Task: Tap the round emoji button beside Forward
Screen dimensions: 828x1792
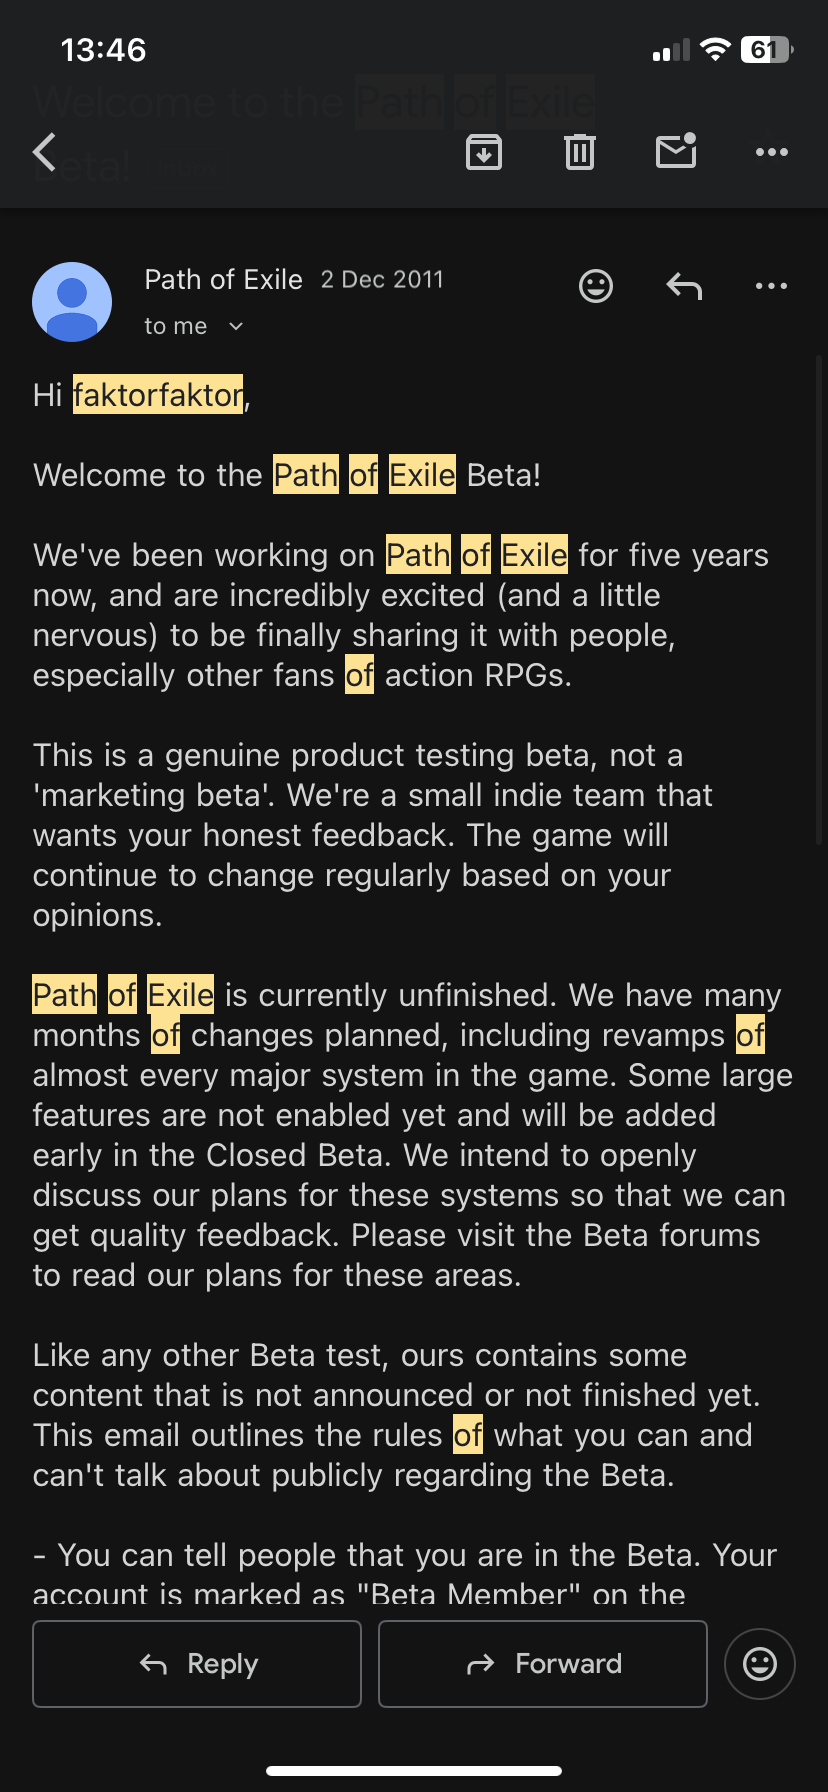Action: pos(760,1664)
